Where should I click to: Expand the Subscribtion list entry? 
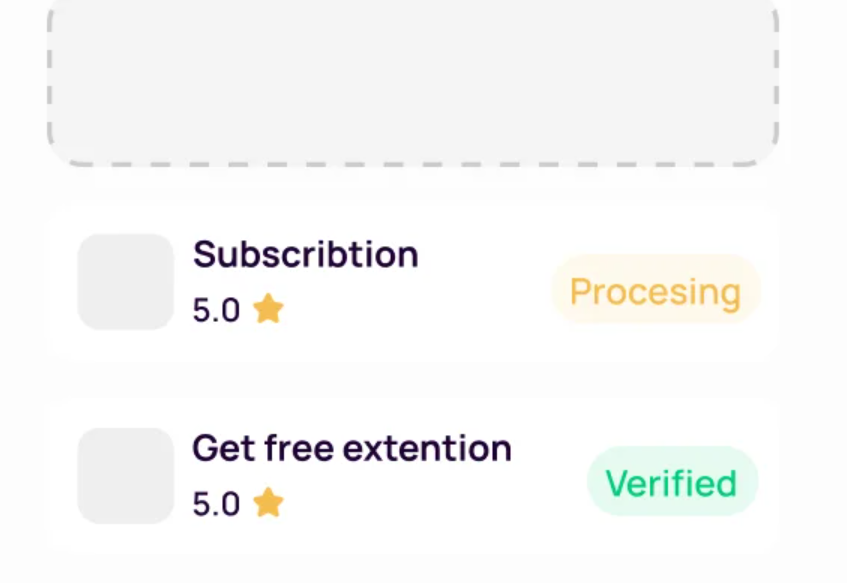(412, 282)
